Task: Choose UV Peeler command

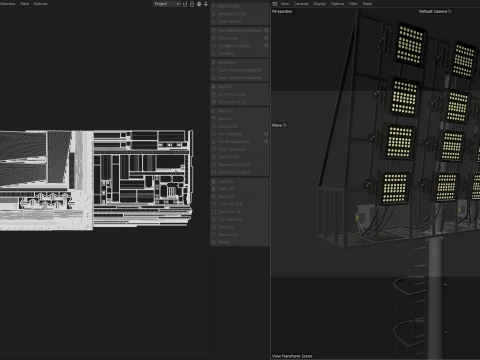Action: (x=240, y=62)
